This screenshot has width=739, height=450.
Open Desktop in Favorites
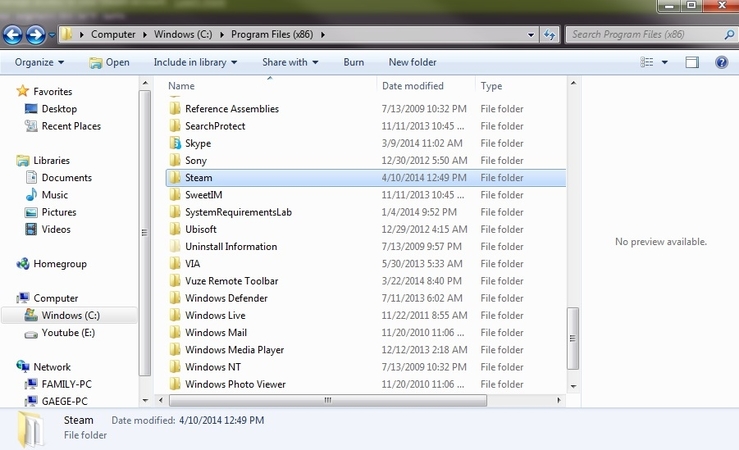59,109
